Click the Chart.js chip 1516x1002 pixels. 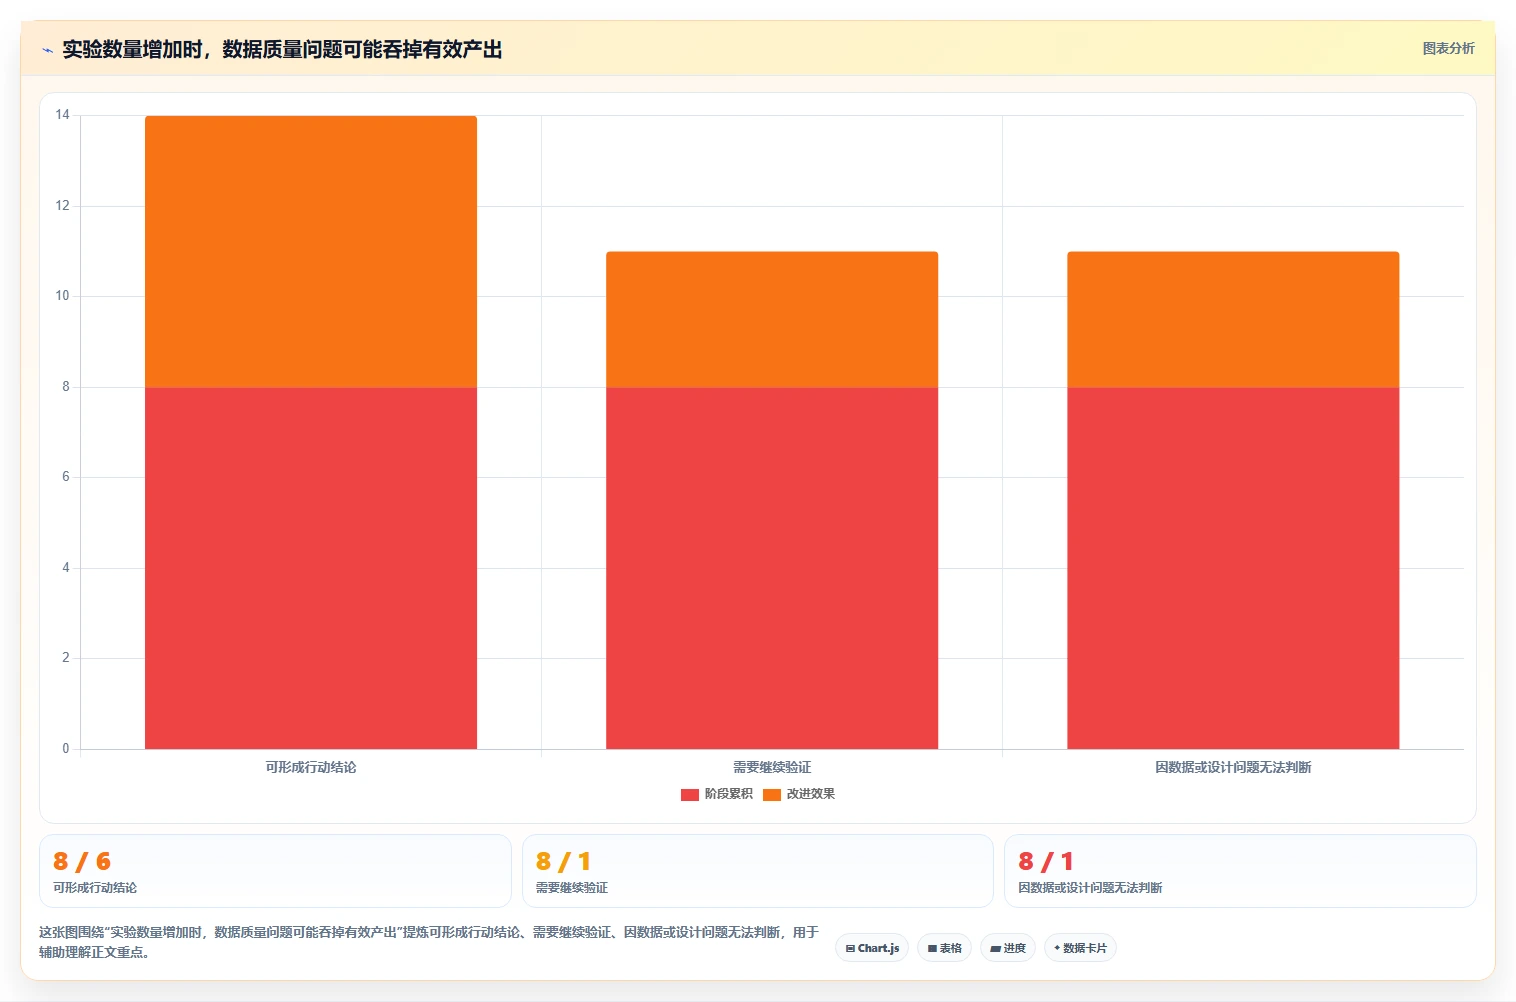[x=872, y=948]
